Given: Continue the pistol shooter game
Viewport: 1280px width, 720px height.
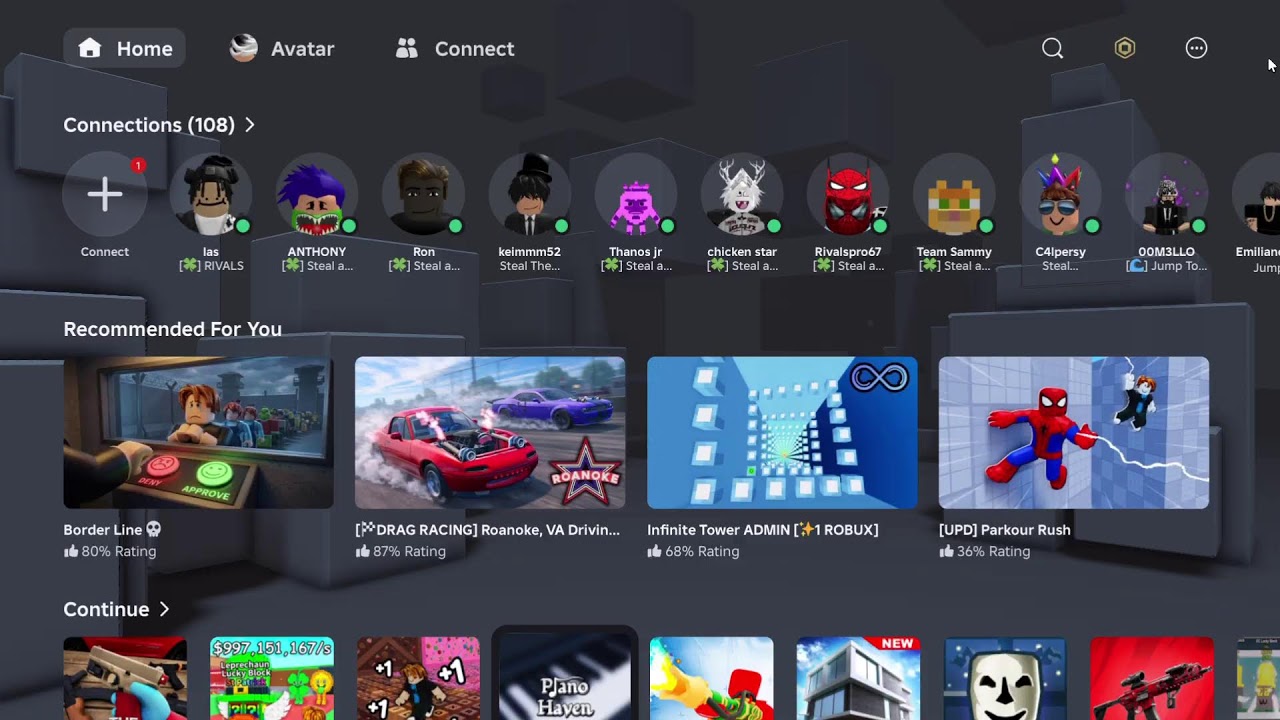Looking at the screenshot, I should 125,678.
